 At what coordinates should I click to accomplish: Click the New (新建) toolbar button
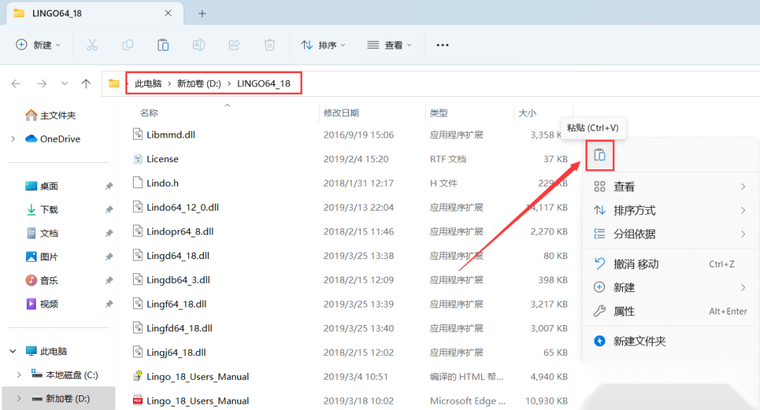click(x=38, y=45)
